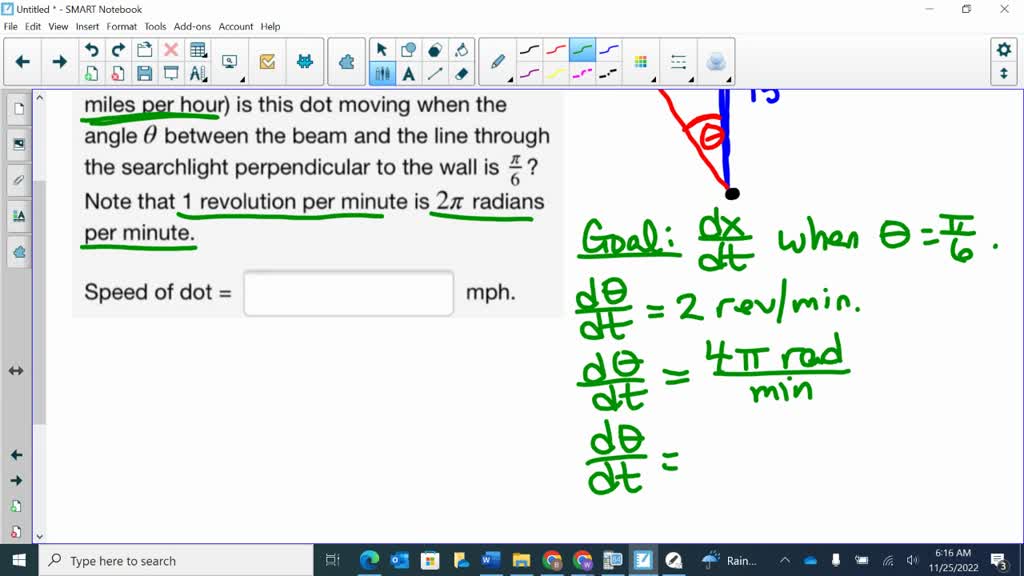Image resolution: width=1024 pixels, height=576 pixels.
Task: Click the Undo button
Action: tap(90, 48)
